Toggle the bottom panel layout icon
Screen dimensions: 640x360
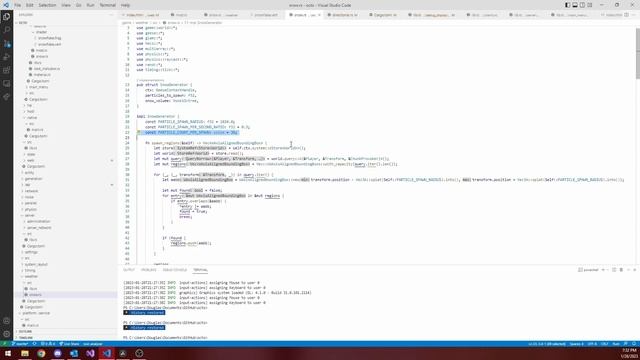click(x=575, y=5)
